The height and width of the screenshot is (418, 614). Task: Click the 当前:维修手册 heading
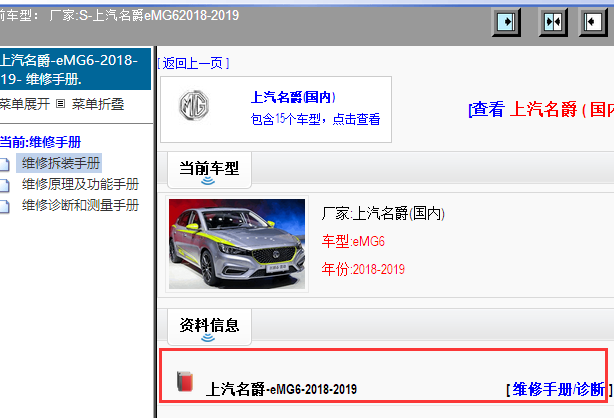[40, 142]
